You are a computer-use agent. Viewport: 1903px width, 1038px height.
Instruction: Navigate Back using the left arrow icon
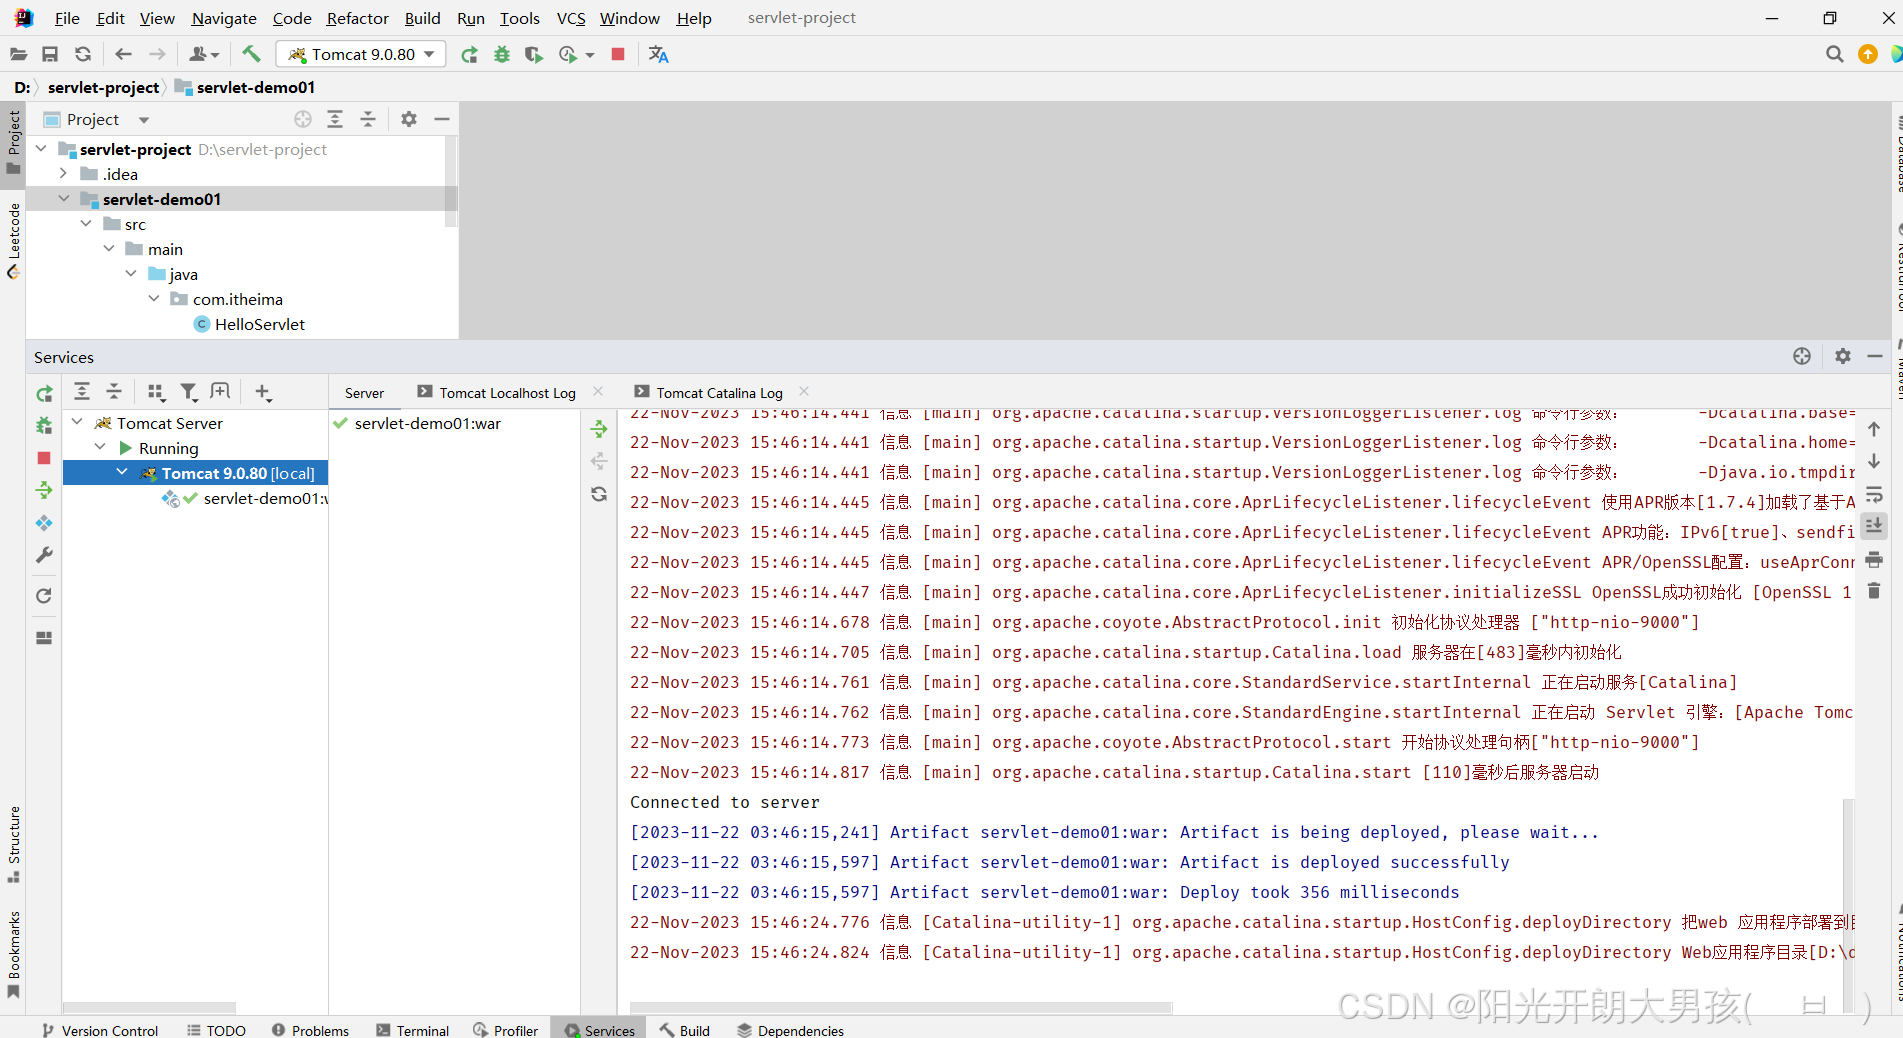point(123,54)
